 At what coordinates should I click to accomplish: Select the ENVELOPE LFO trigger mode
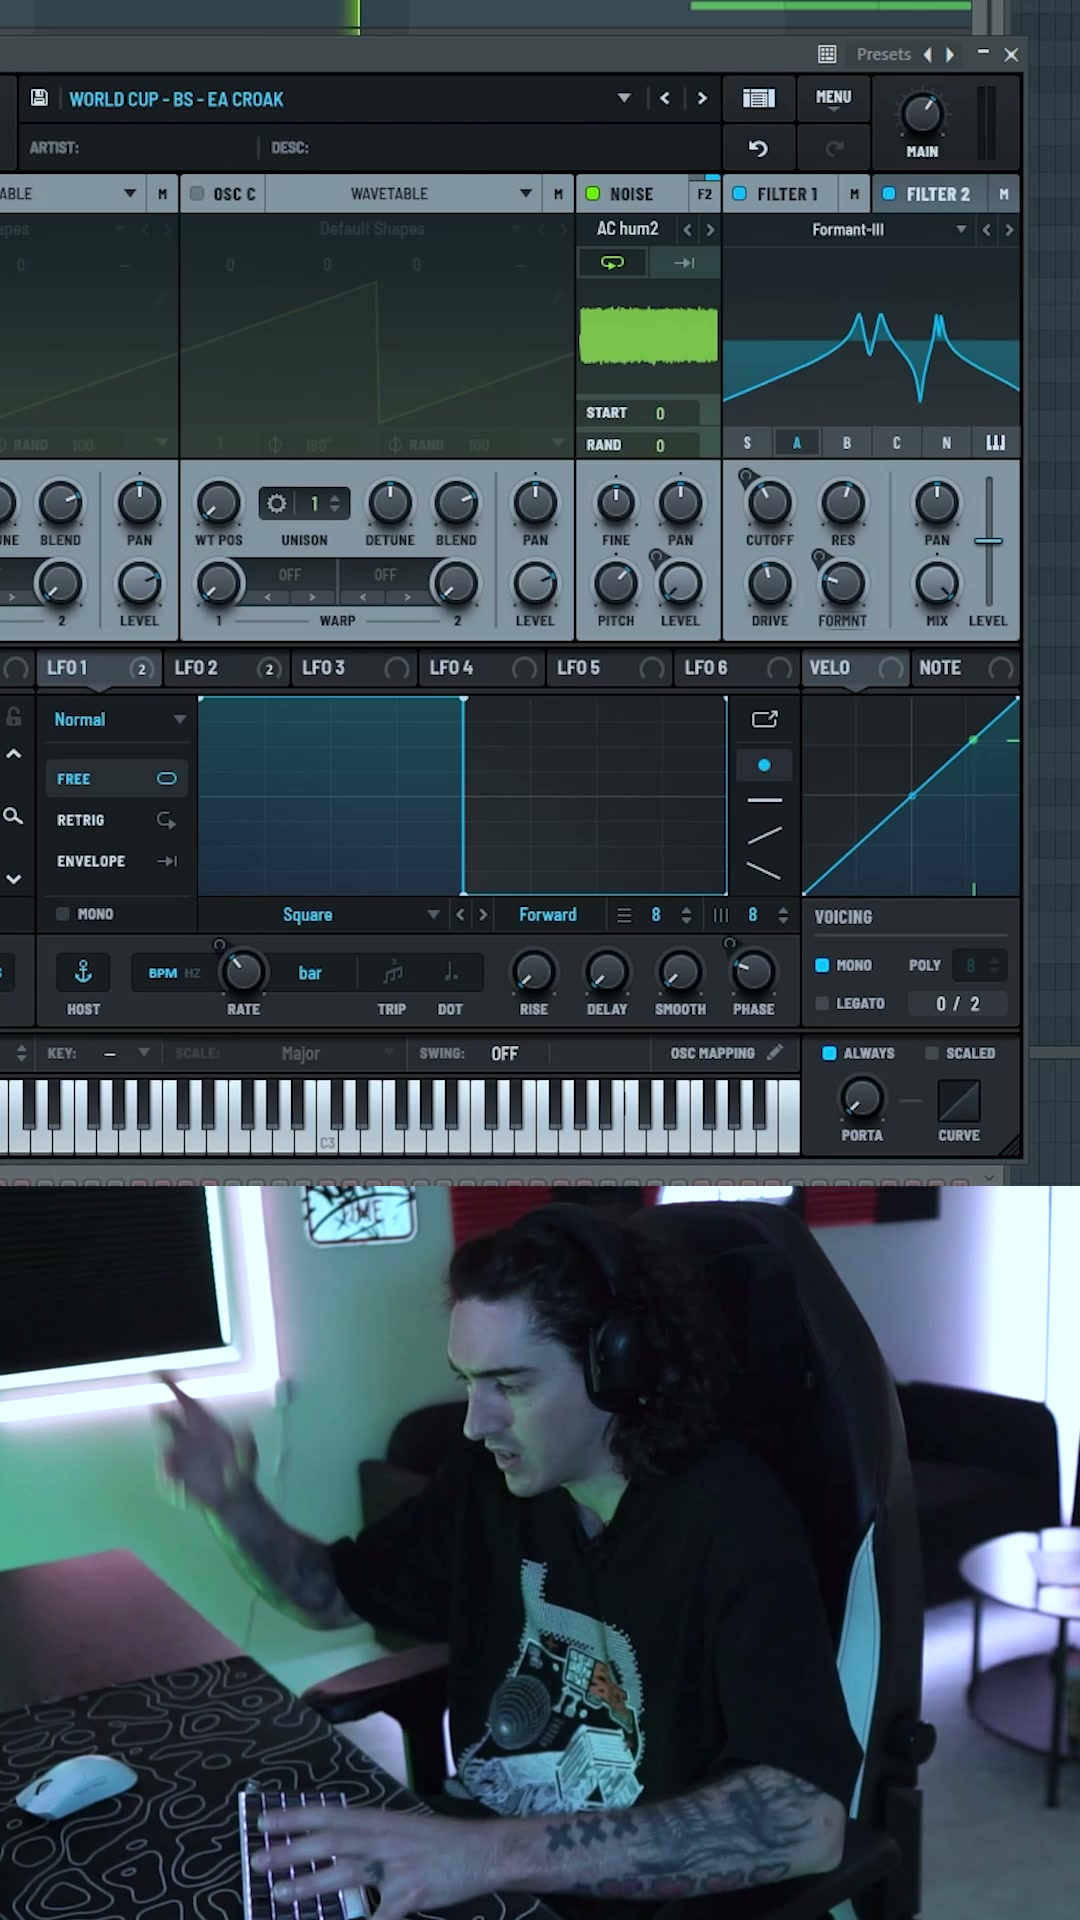[115, 861]
